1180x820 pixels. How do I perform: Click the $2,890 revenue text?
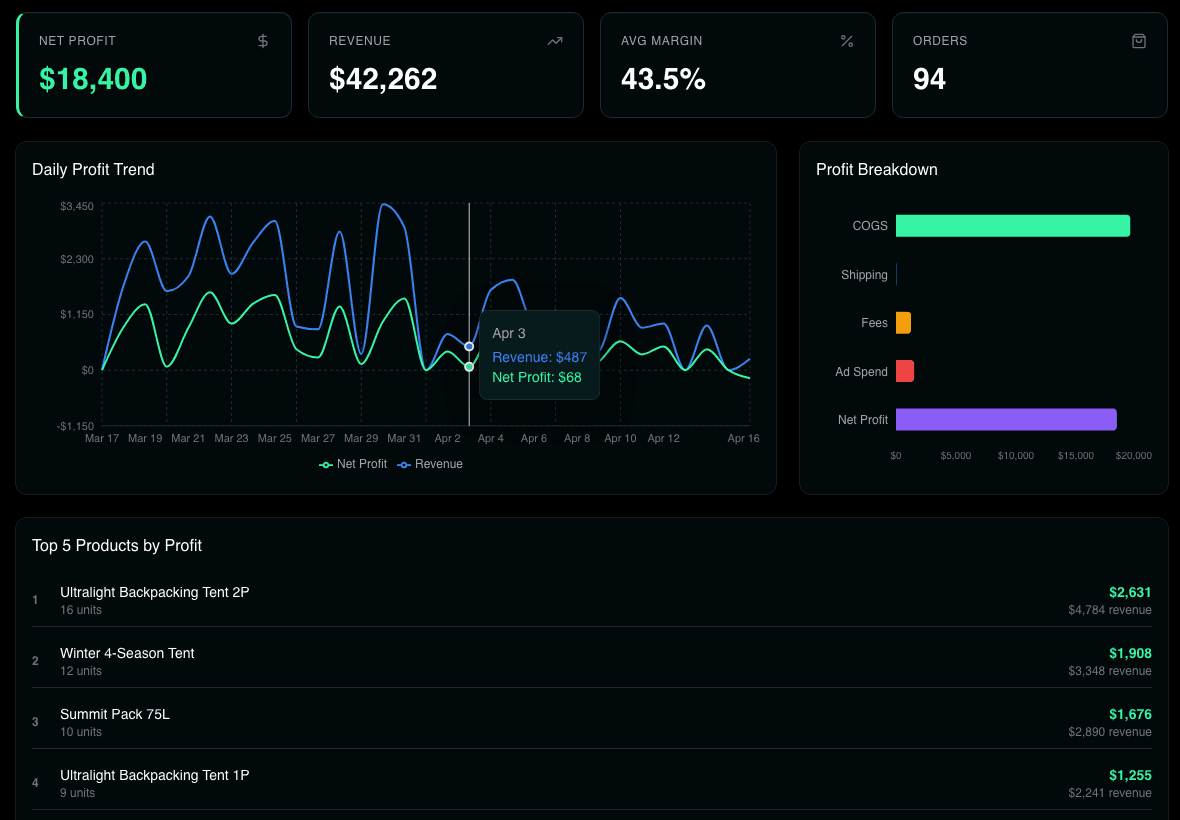[x=1110, y=732]
